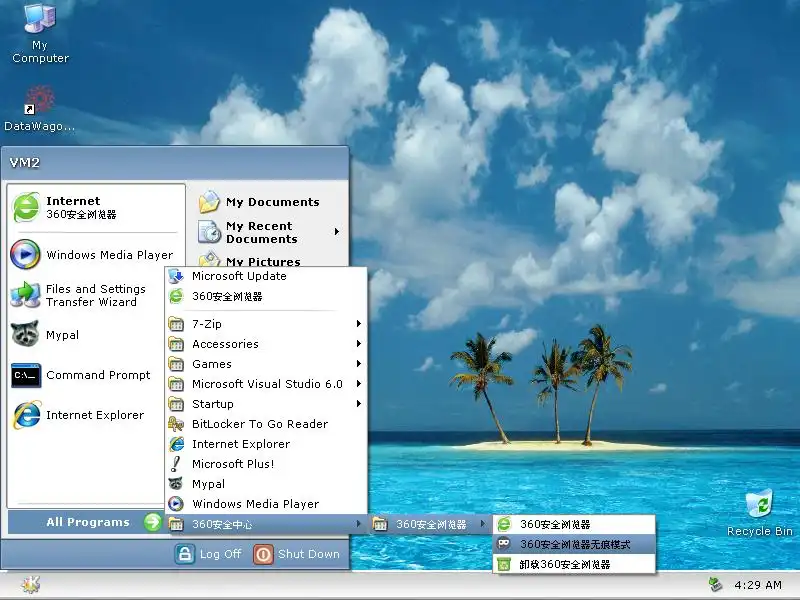Select the 360安全浏览器 entry below Microsoft Update
Image resolution: width=800 pixels, height=600 pixels.
[x=266, y=296]
